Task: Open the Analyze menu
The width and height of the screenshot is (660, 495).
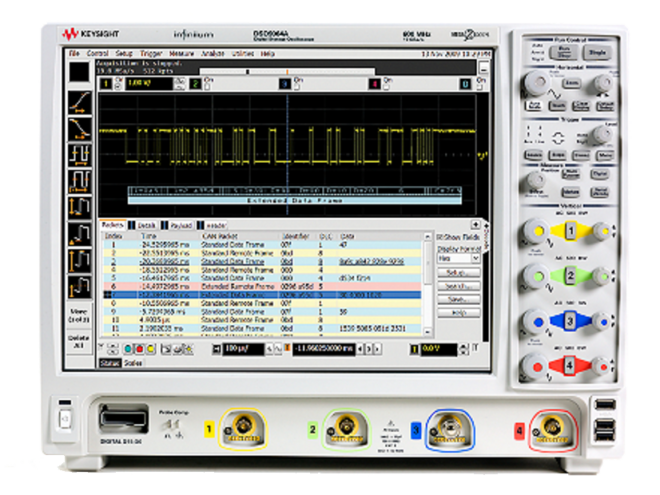Action: pyautogui.click(x=213, y=53)
